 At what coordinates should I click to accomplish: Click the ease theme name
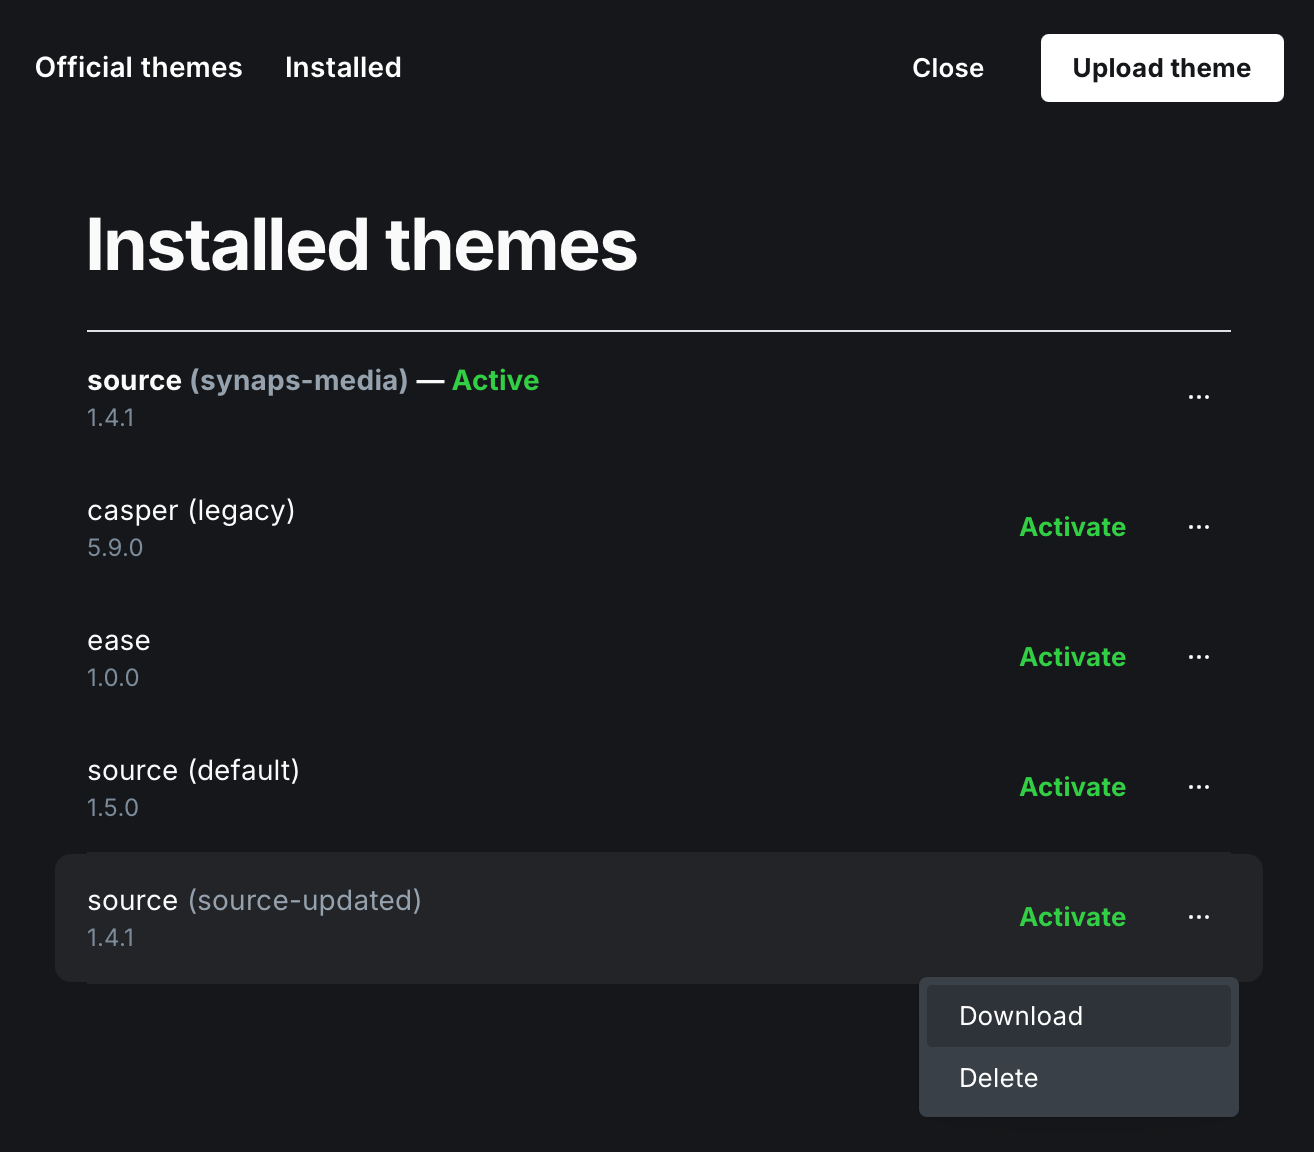119,640
